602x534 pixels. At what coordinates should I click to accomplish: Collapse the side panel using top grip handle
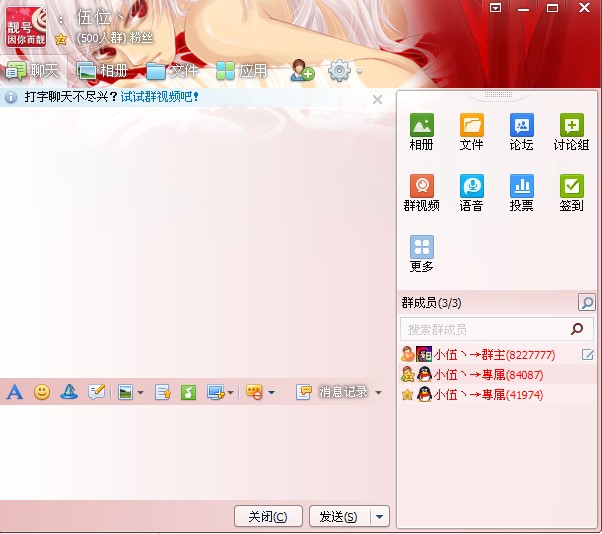tap(498, 94)
